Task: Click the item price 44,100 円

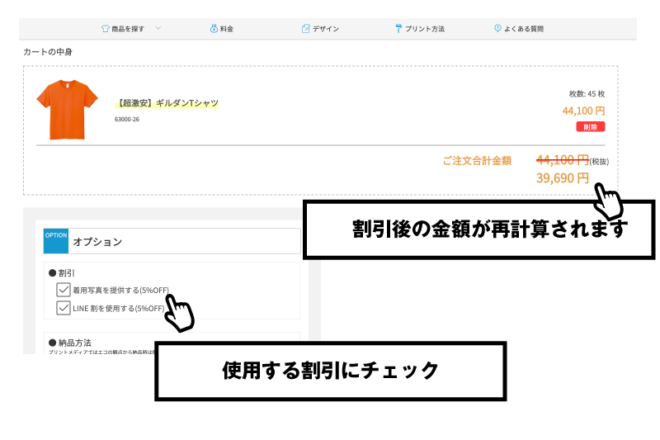Action: tap(583, 111)
